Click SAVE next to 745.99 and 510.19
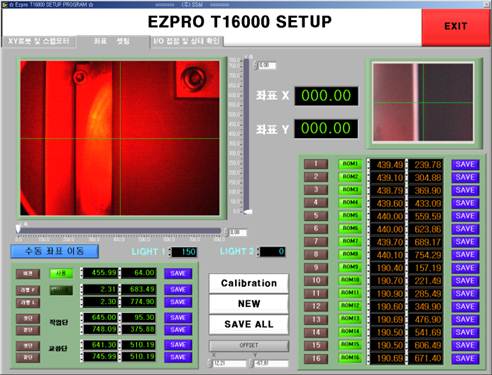This screenshot has height=375, width=492. click(x=178, y=357)
